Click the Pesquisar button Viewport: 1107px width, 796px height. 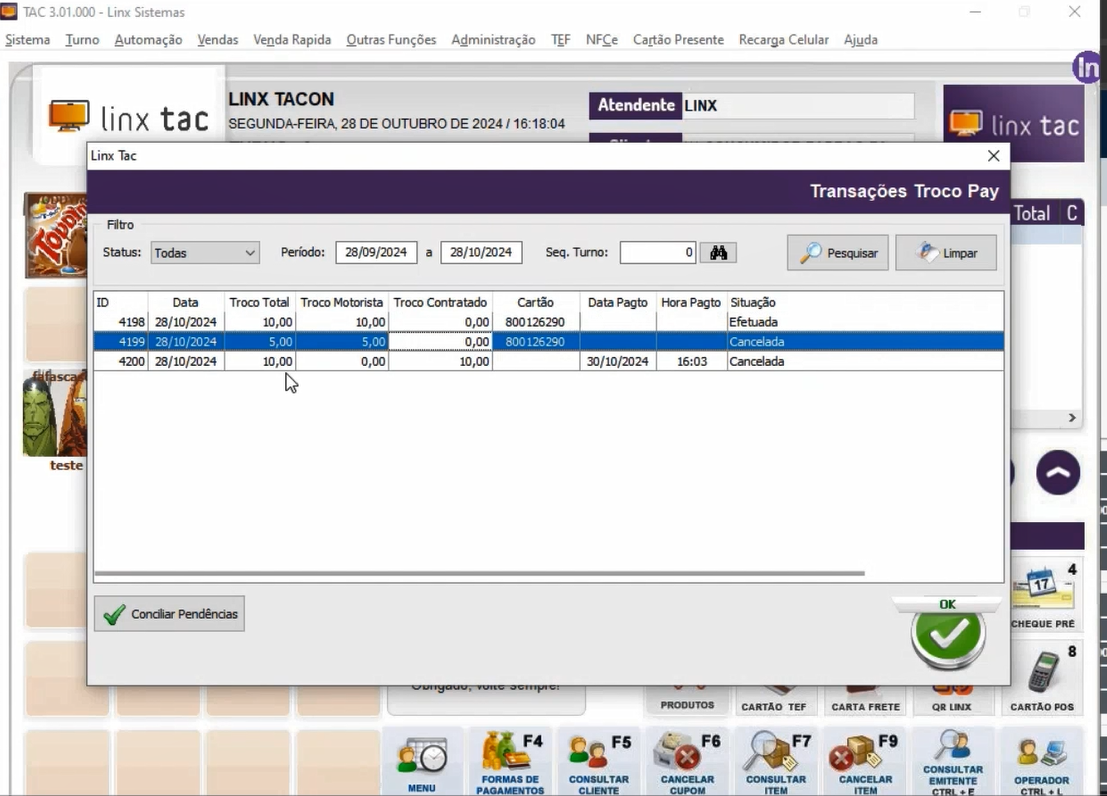click(838, 253)
